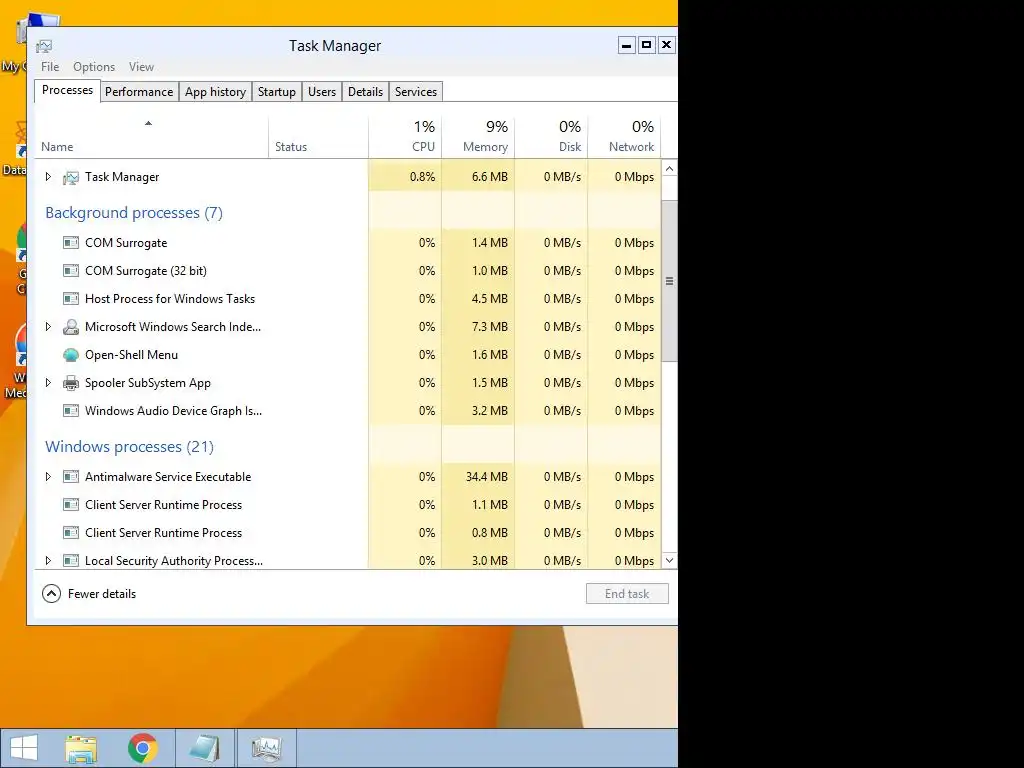Viewport: 1024px width, 768px height.
Task: Select the Processes tab
Action: (x=67, y=90)
